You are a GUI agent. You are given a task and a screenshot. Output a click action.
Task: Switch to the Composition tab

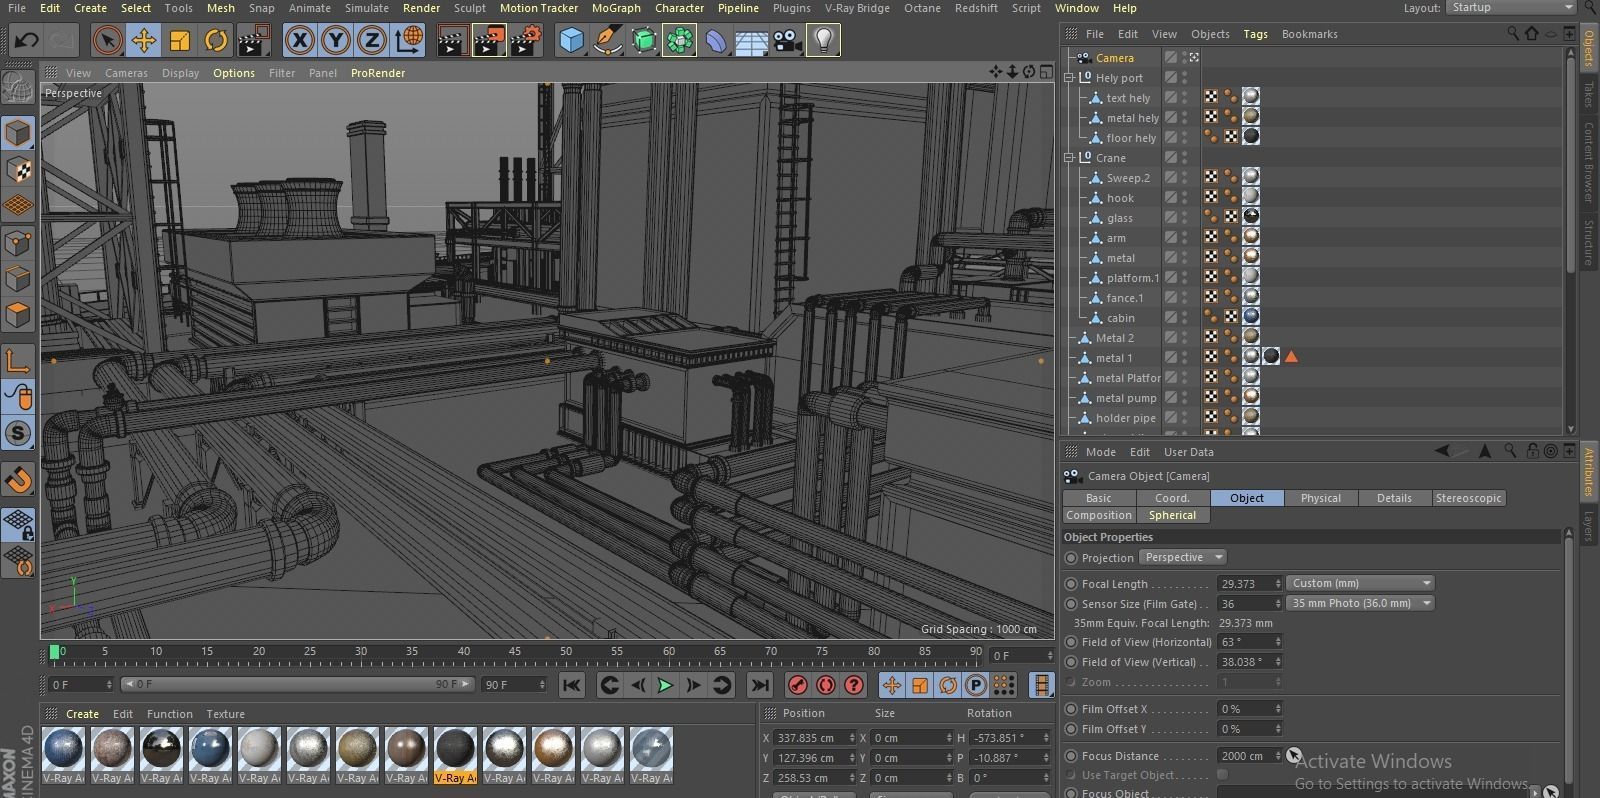1098,515
